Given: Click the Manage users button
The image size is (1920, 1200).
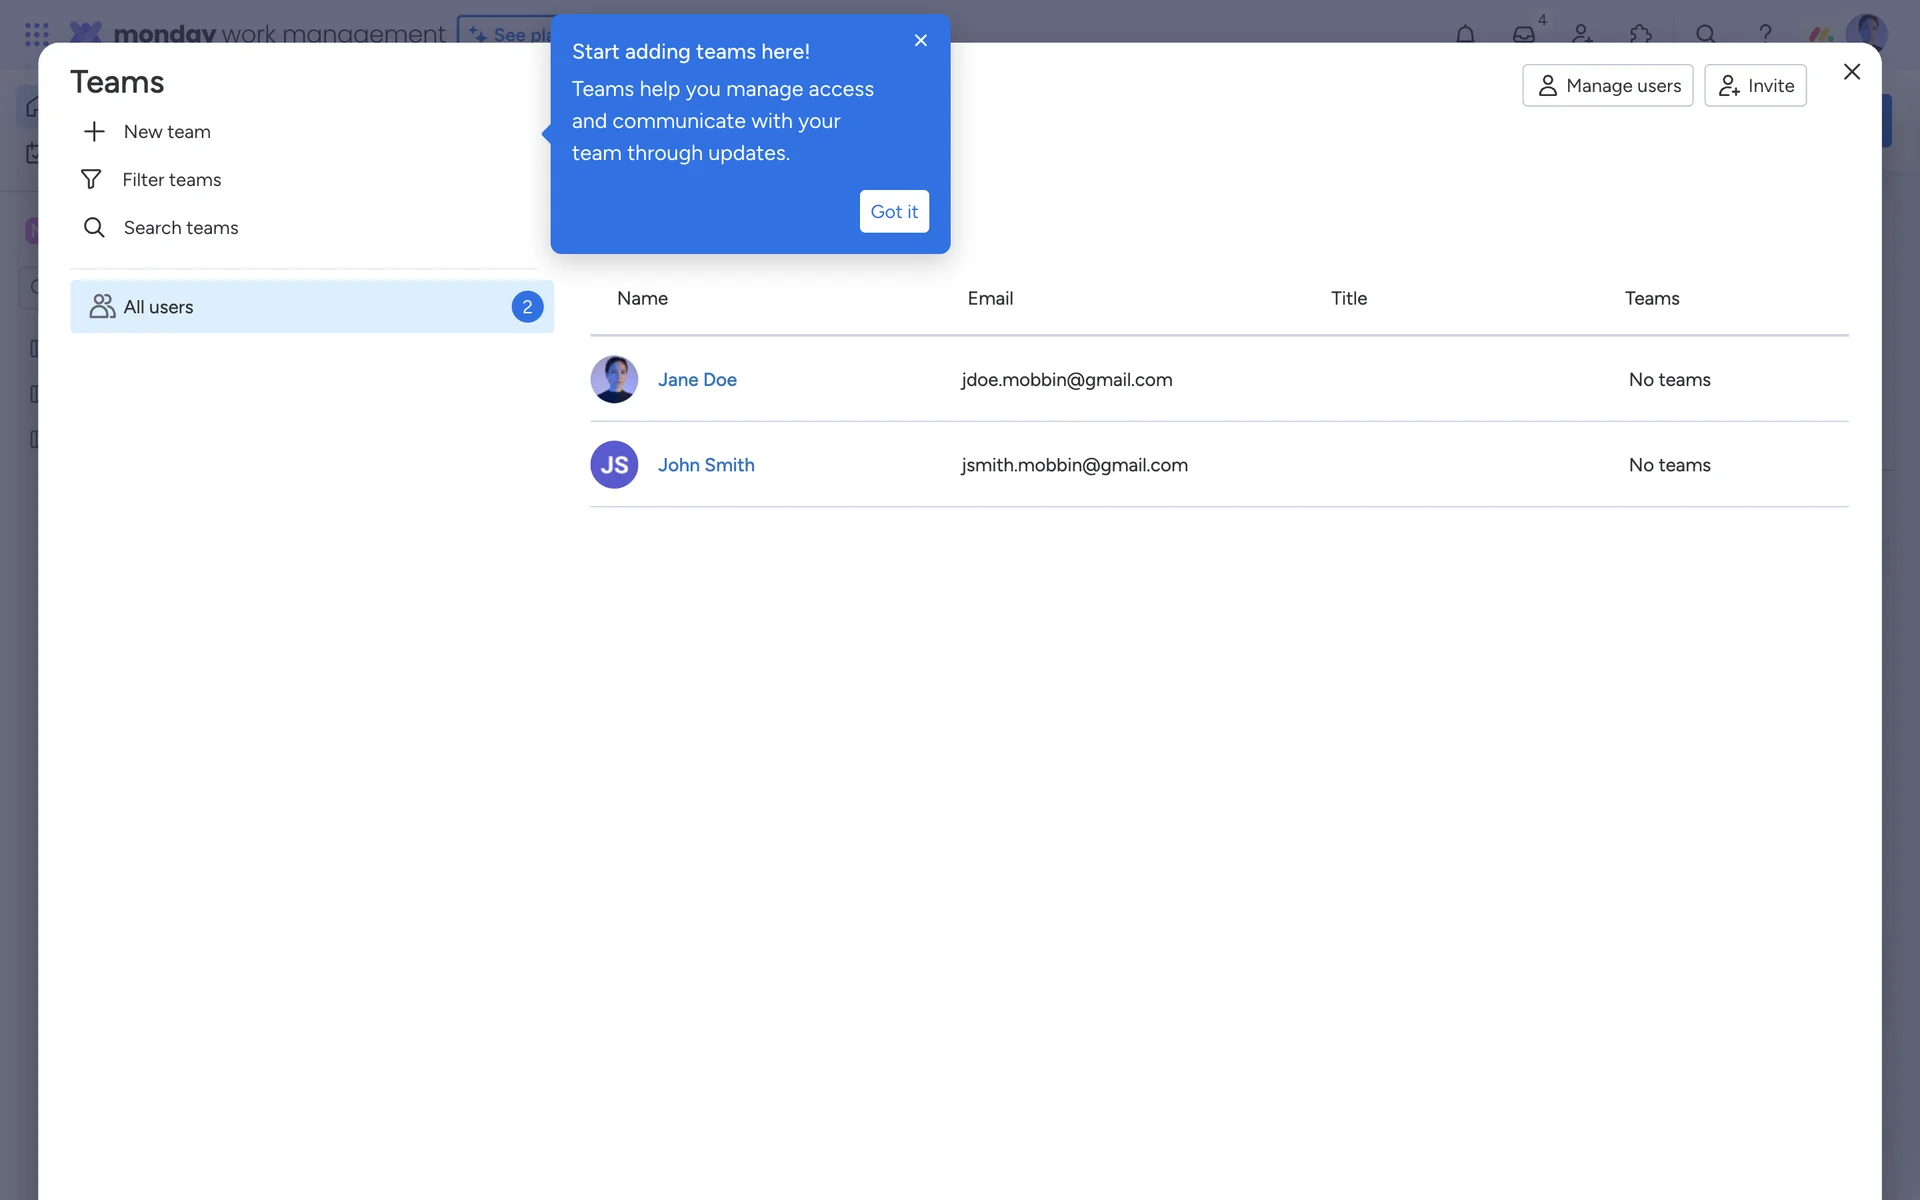Looking at the screenshot, I should [1607, 86].
